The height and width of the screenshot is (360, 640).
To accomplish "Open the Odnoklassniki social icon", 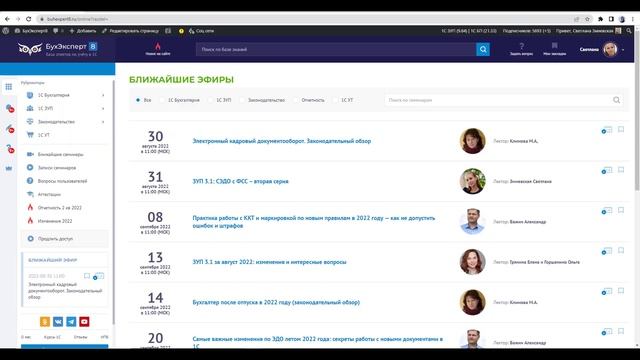I will click(45, 322).
